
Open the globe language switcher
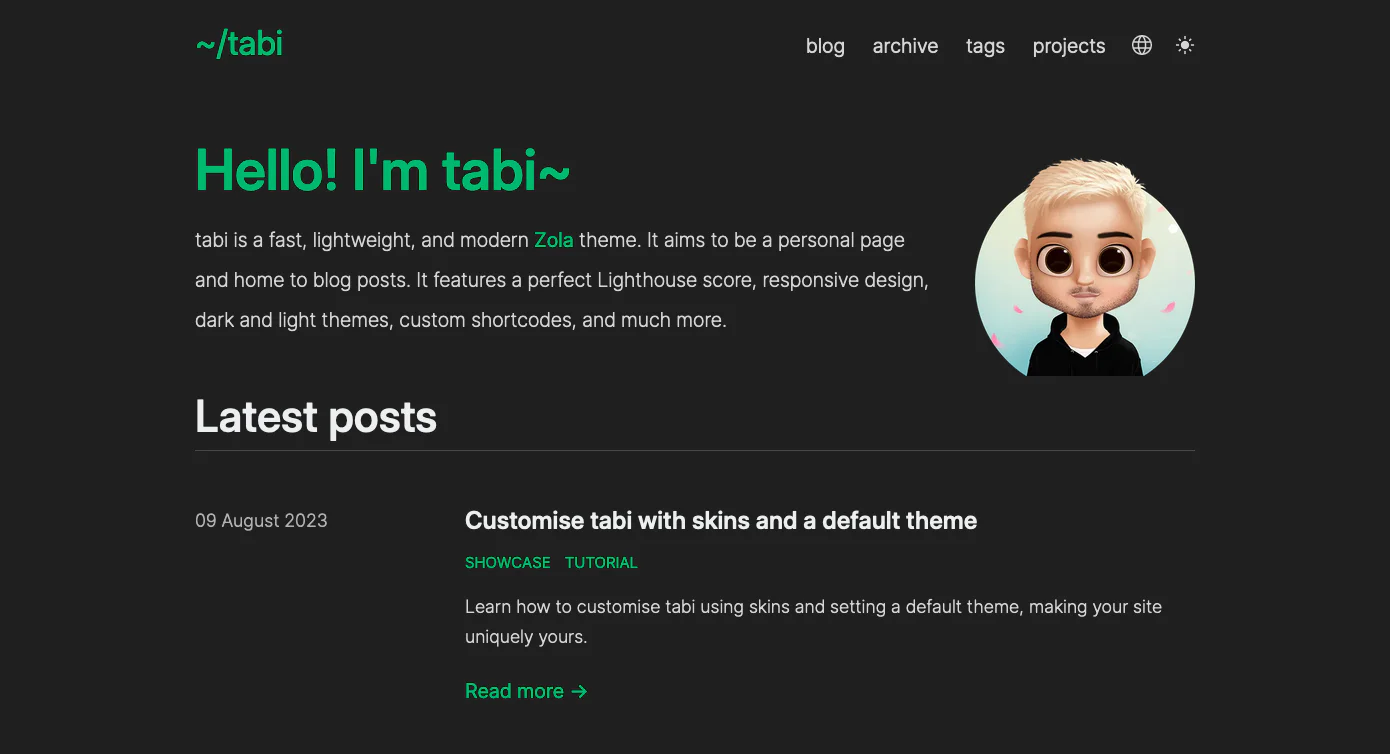point(1142,45)
